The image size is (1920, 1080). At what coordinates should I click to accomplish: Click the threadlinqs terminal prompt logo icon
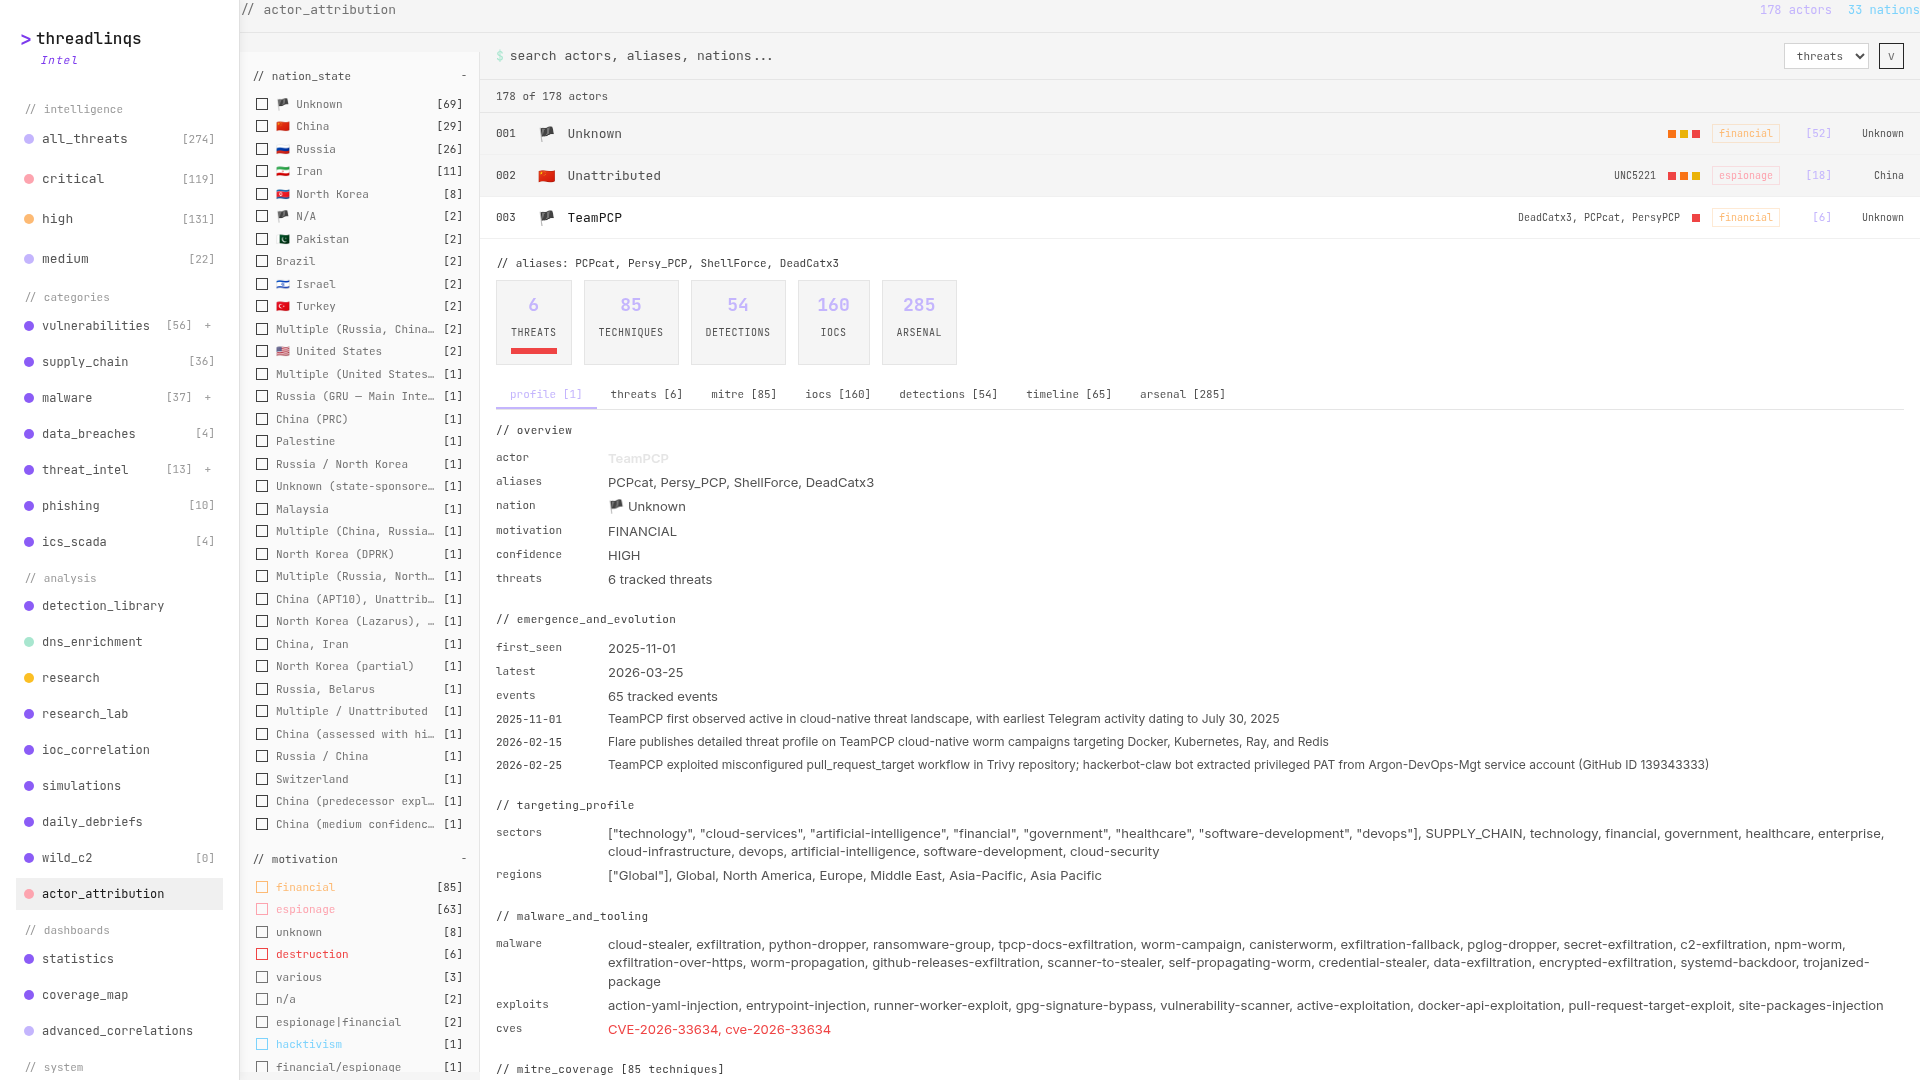[x=26, y=40]
